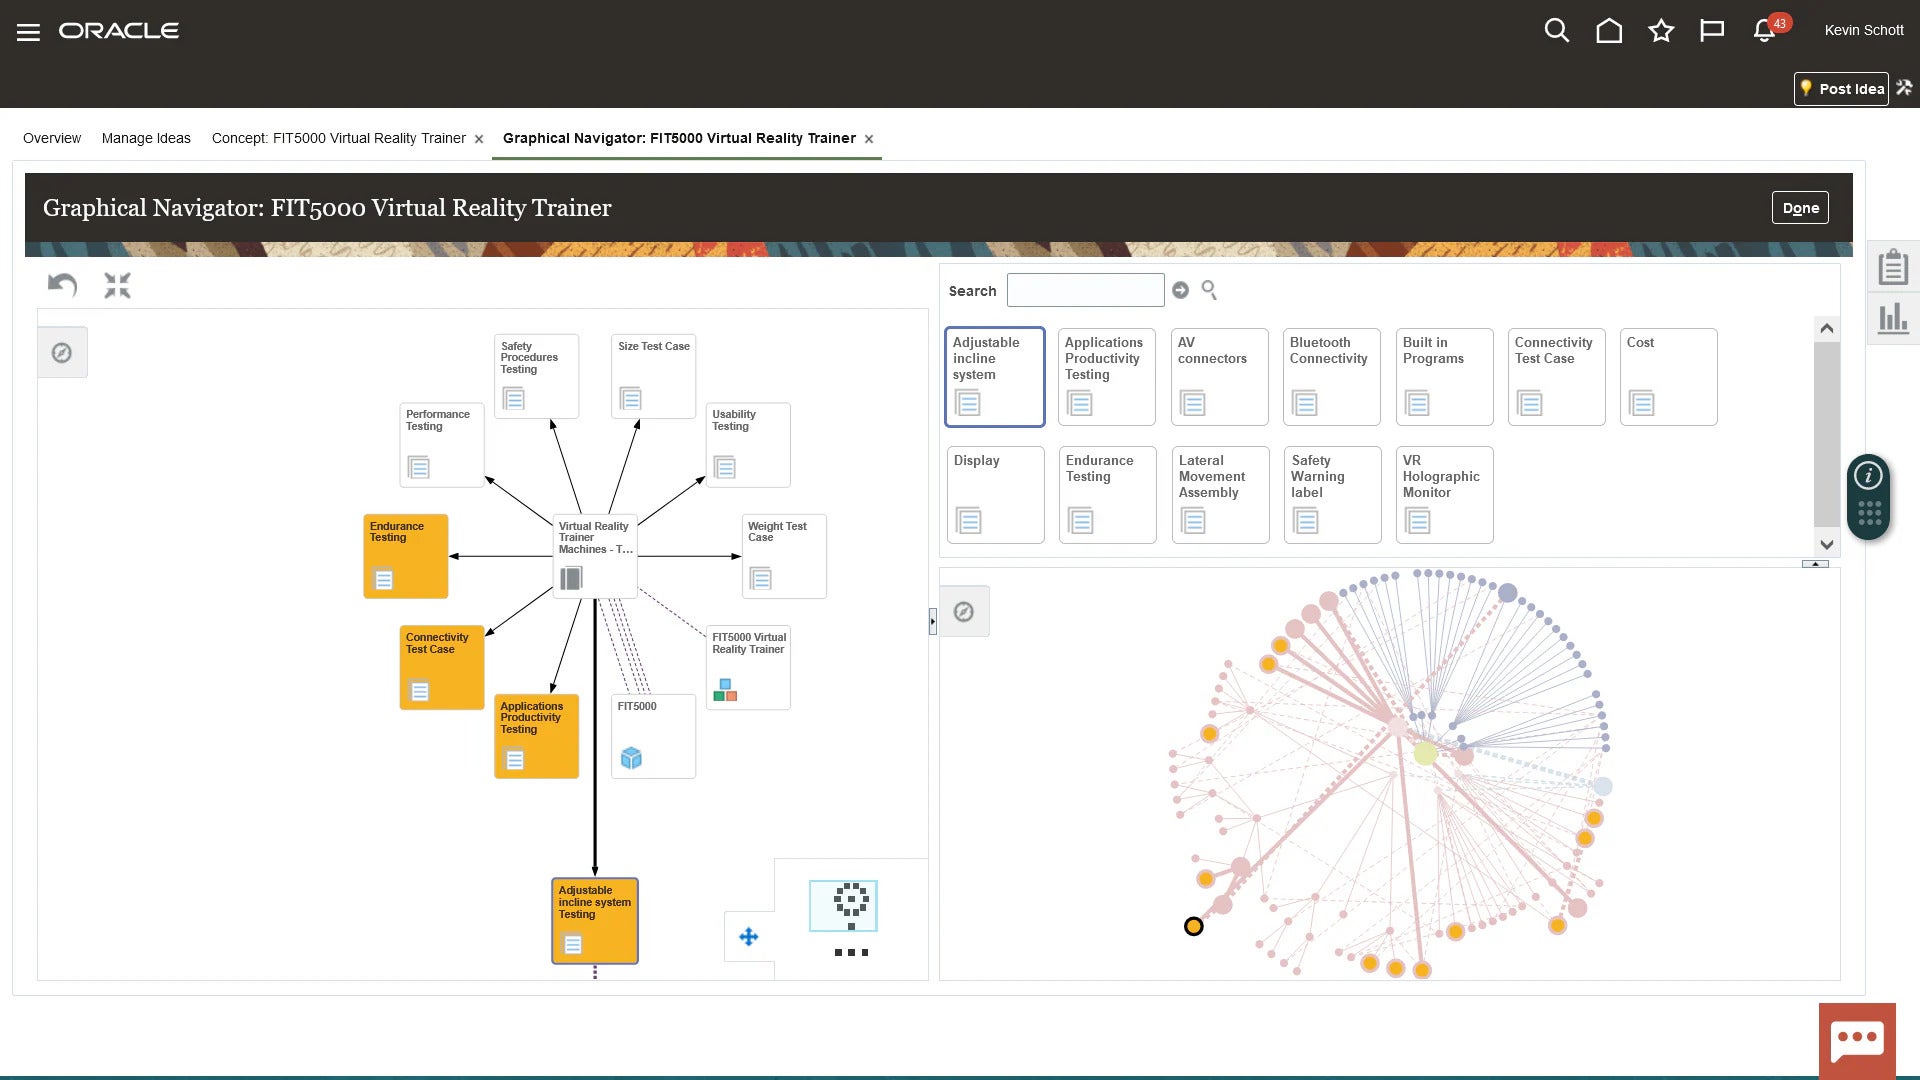1920x1080 pixels.
Task: Open the hamburger navigation menu
Action: [28, 32]
